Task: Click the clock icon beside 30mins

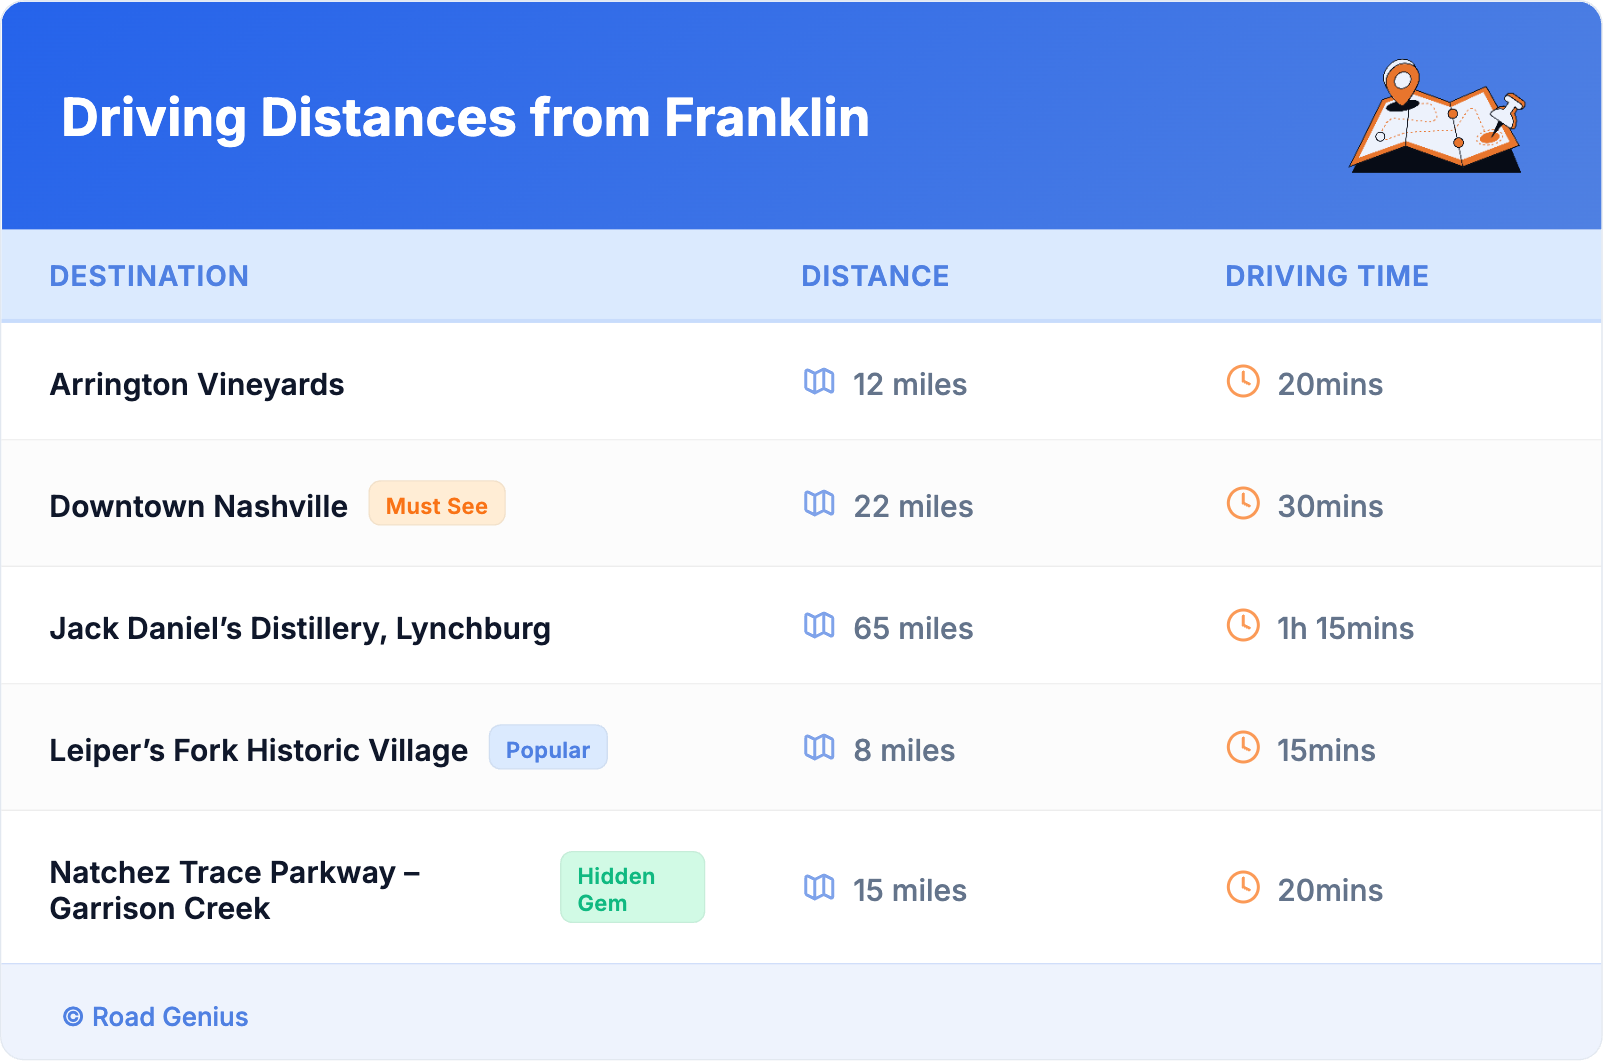Action: pos(1243,503)
